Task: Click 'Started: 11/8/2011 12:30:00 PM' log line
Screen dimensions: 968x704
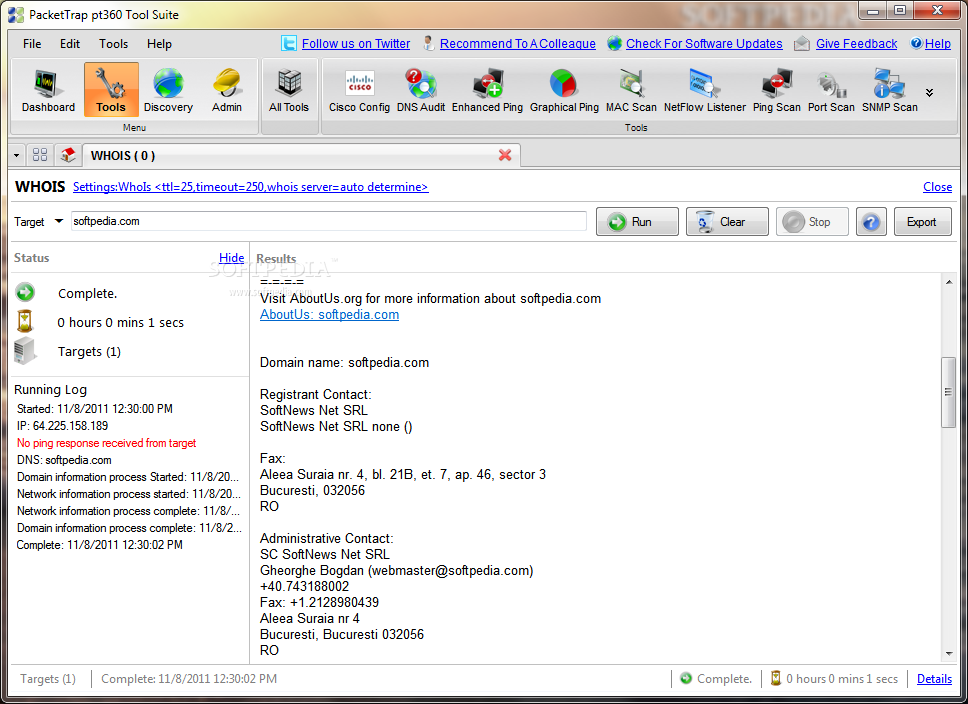Action: (x=94, y=409)
